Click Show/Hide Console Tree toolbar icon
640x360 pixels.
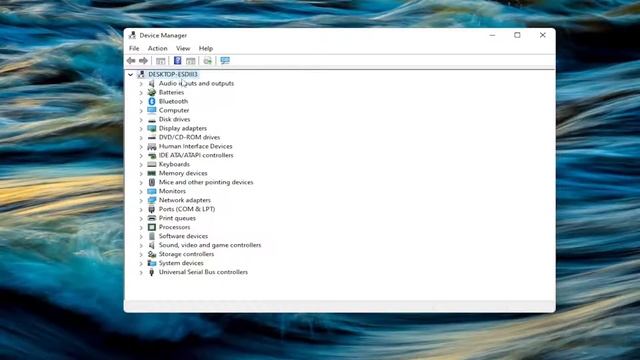pyautogui.click(x=160, y=61)
